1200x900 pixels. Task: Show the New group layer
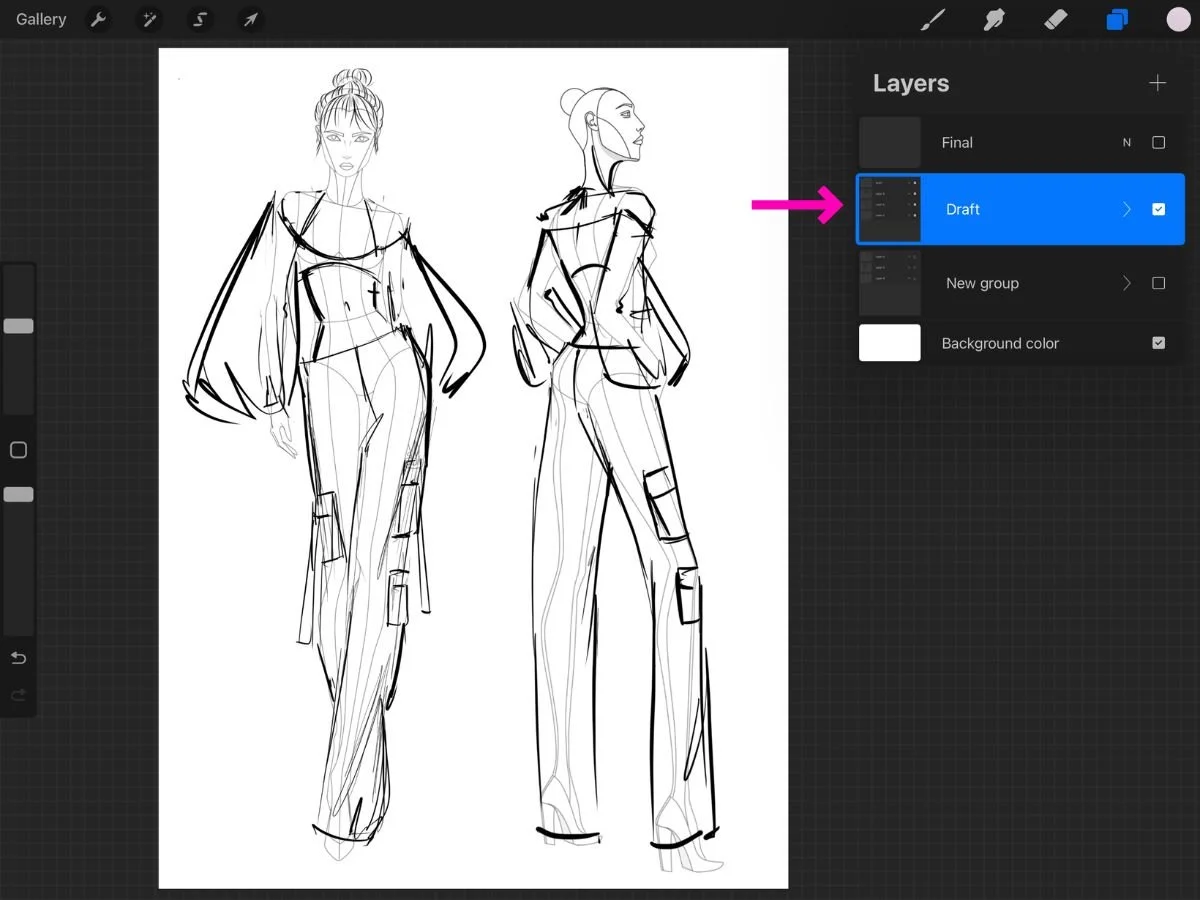1159,283
